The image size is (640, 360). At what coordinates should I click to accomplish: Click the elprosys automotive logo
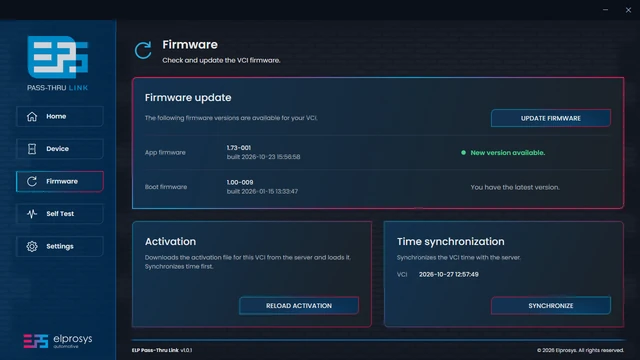coord(58,341)
